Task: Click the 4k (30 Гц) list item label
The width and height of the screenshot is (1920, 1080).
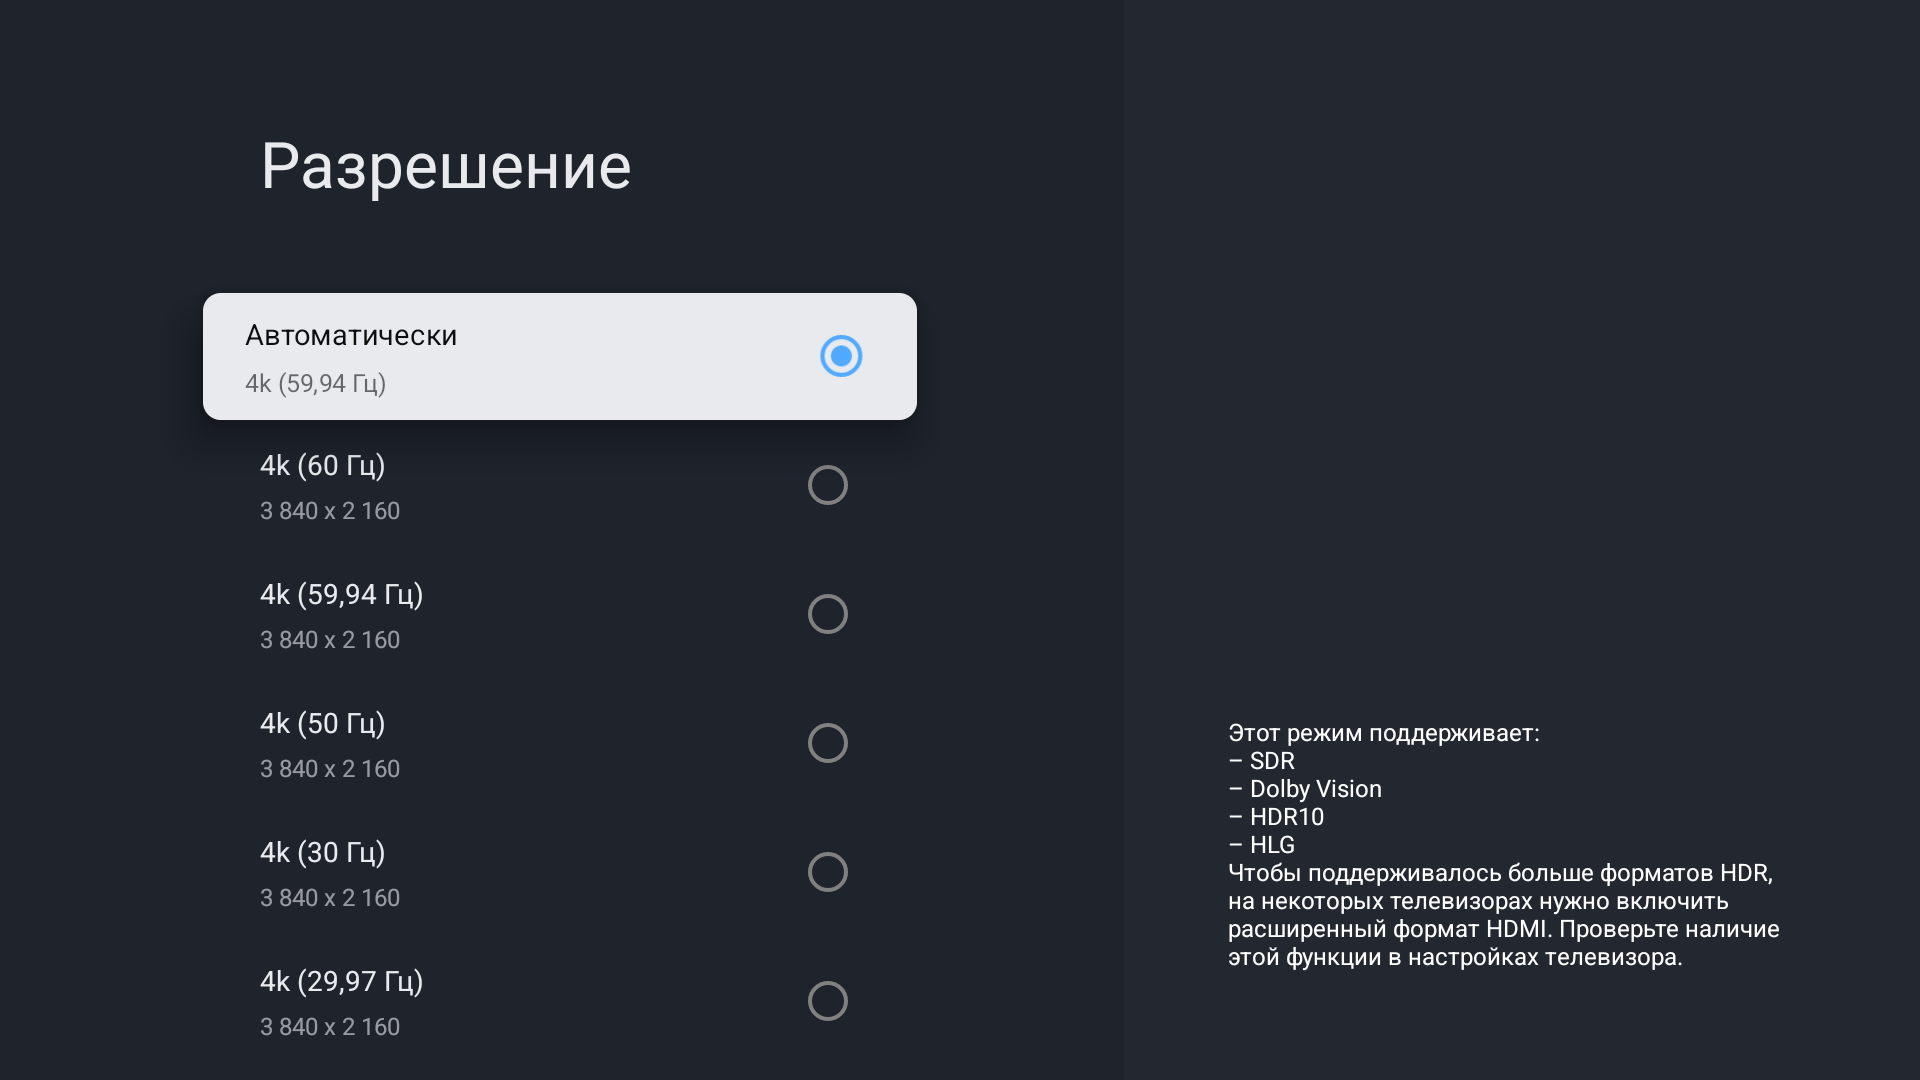Action: coord(322,853)
